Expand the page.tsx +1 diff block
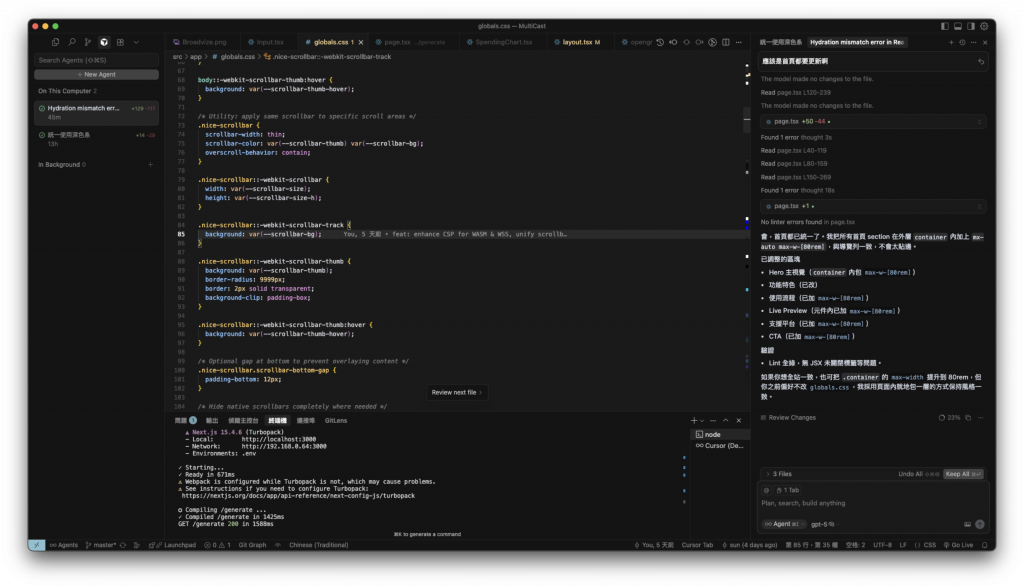Image resolution: width=1024 pixels, height=588 pixels. coord(873,206)
